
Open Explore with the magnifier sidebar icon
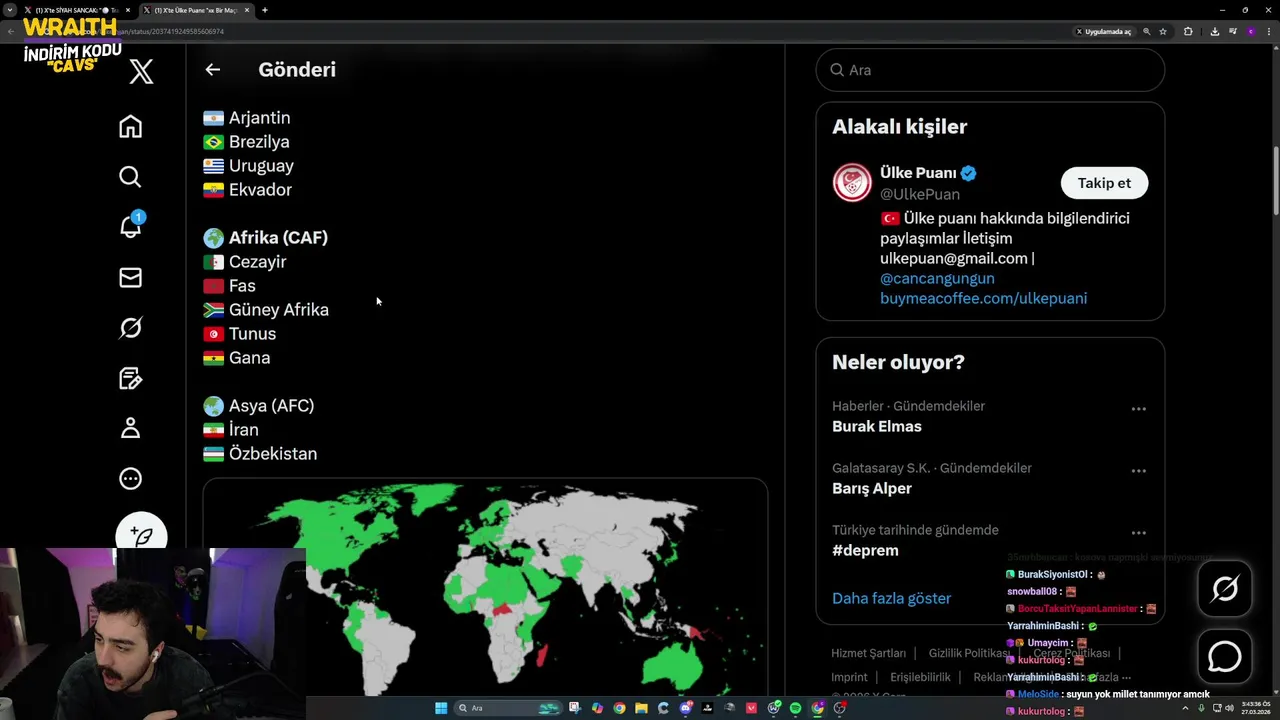(130, 177)
